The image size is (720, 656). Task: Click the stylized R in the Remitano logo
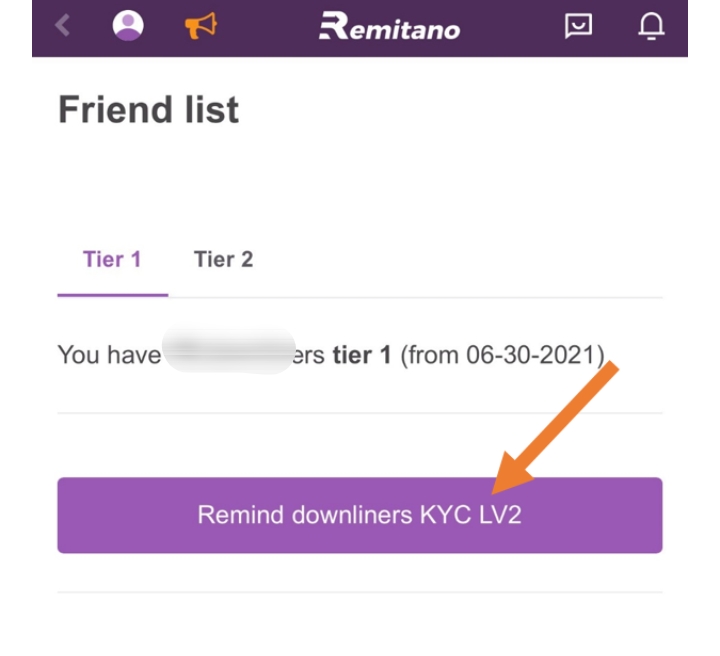pos(332,27)
